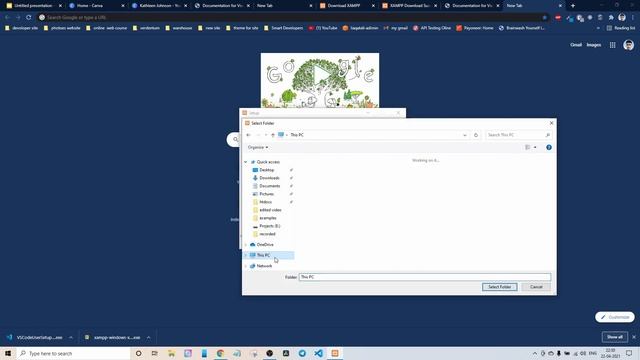Viewport: 640px width, 360px height.
Task: Click Show all downloads button
Action: click(x=614, y=337)
